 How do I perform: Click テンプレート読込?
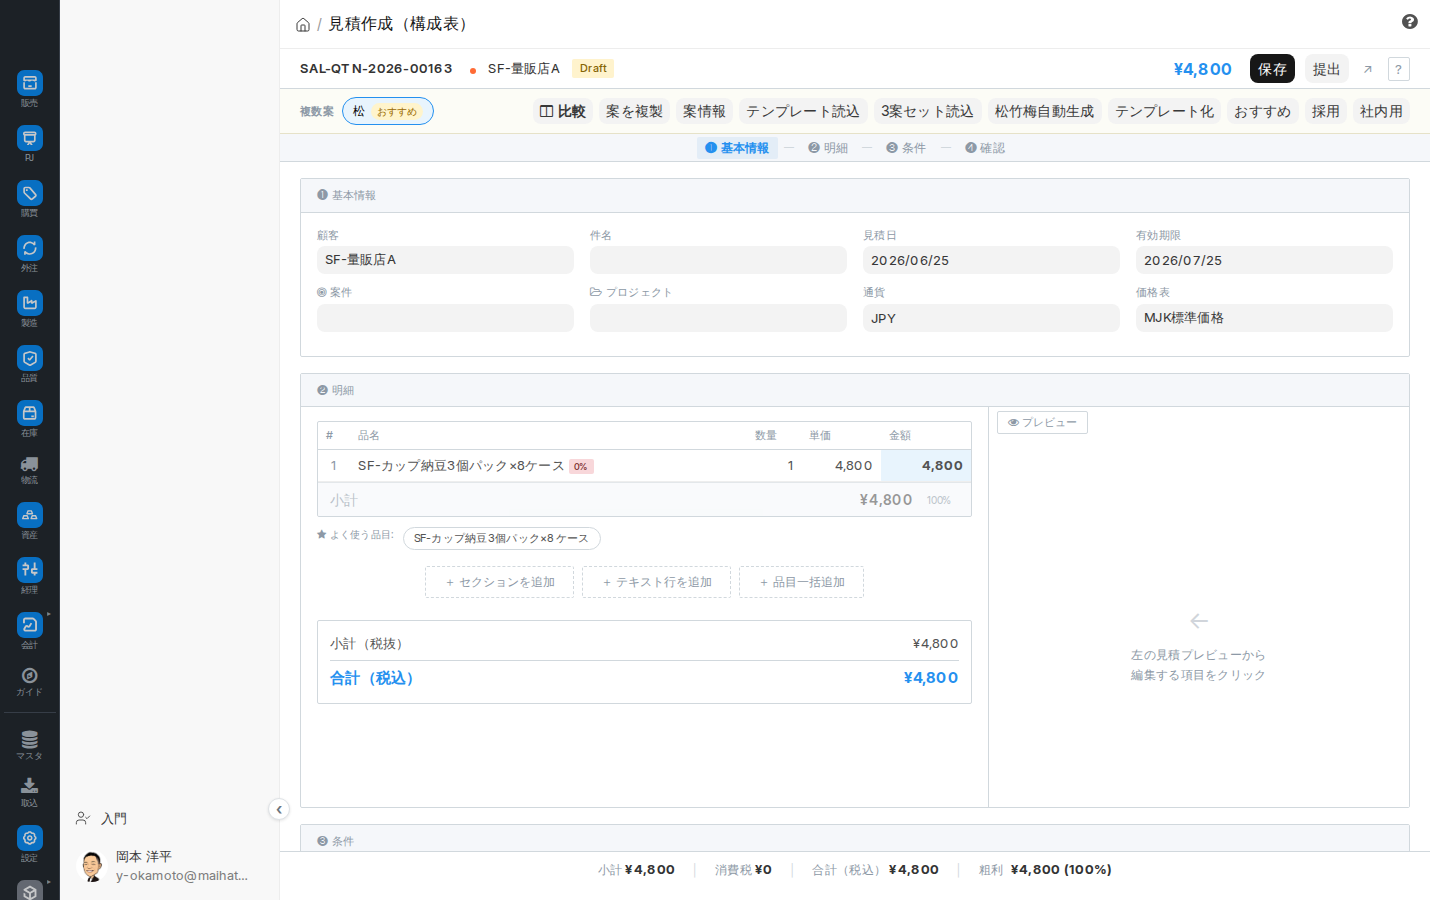803,111
